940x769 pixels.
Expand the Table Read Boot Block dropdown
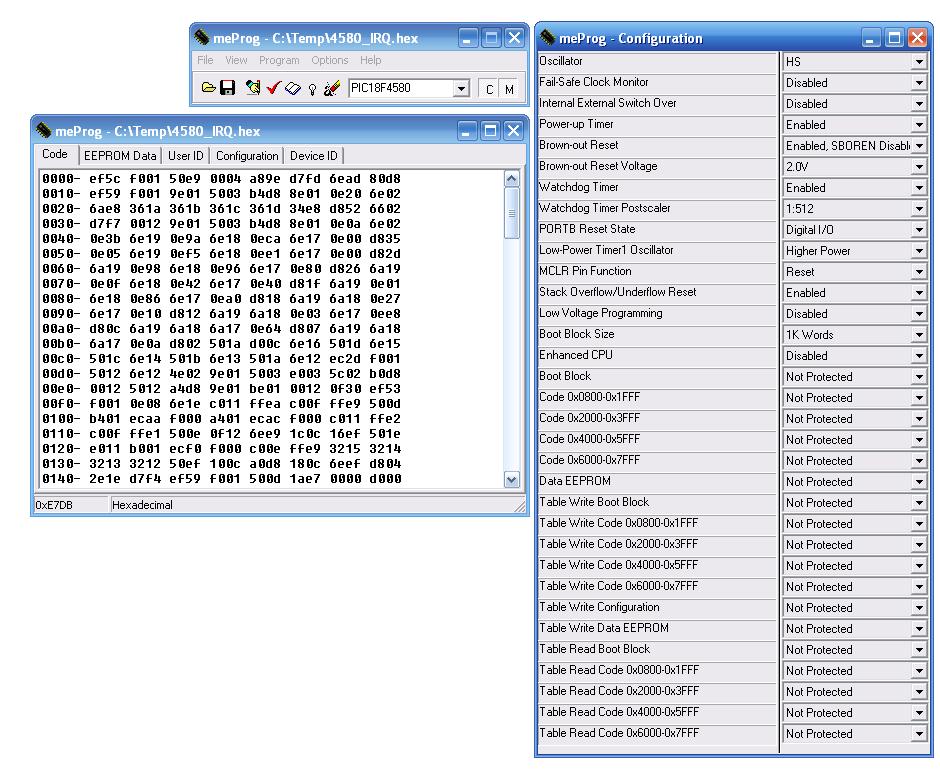pyautogui.click(x=919, y=649)
